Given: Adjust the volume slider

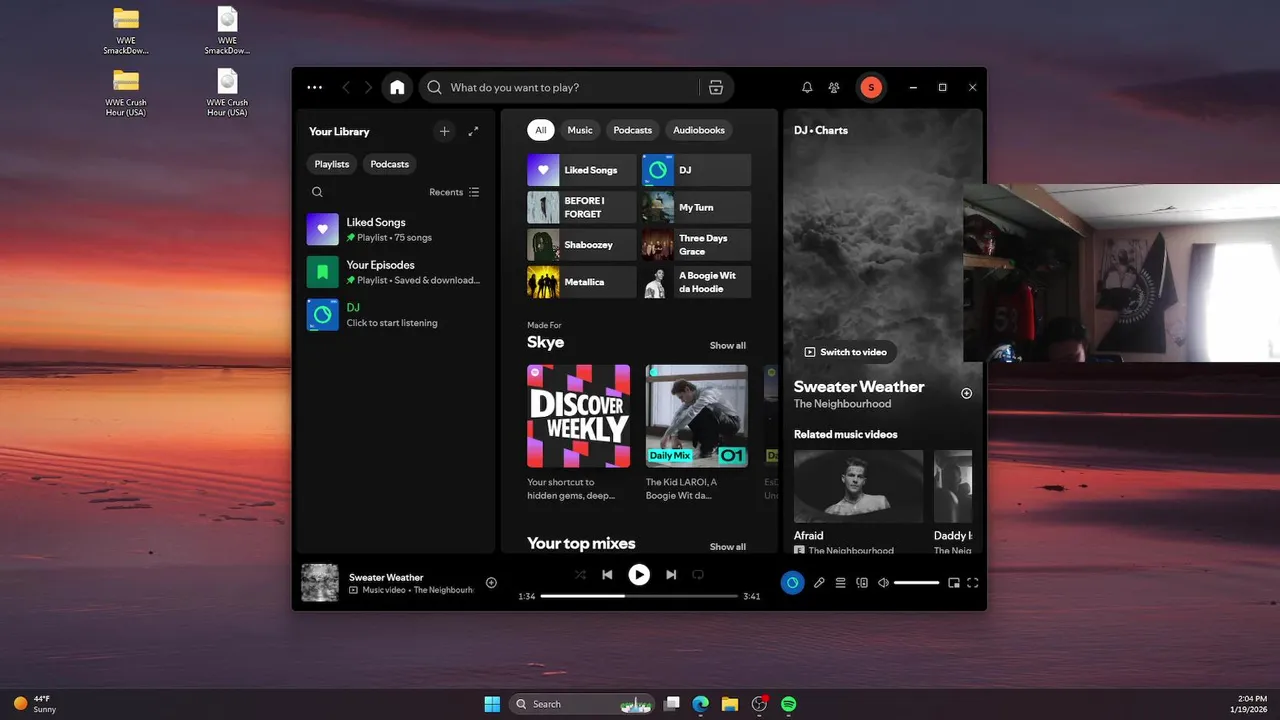Looking at the screenshot, I should tap(916, 582).
